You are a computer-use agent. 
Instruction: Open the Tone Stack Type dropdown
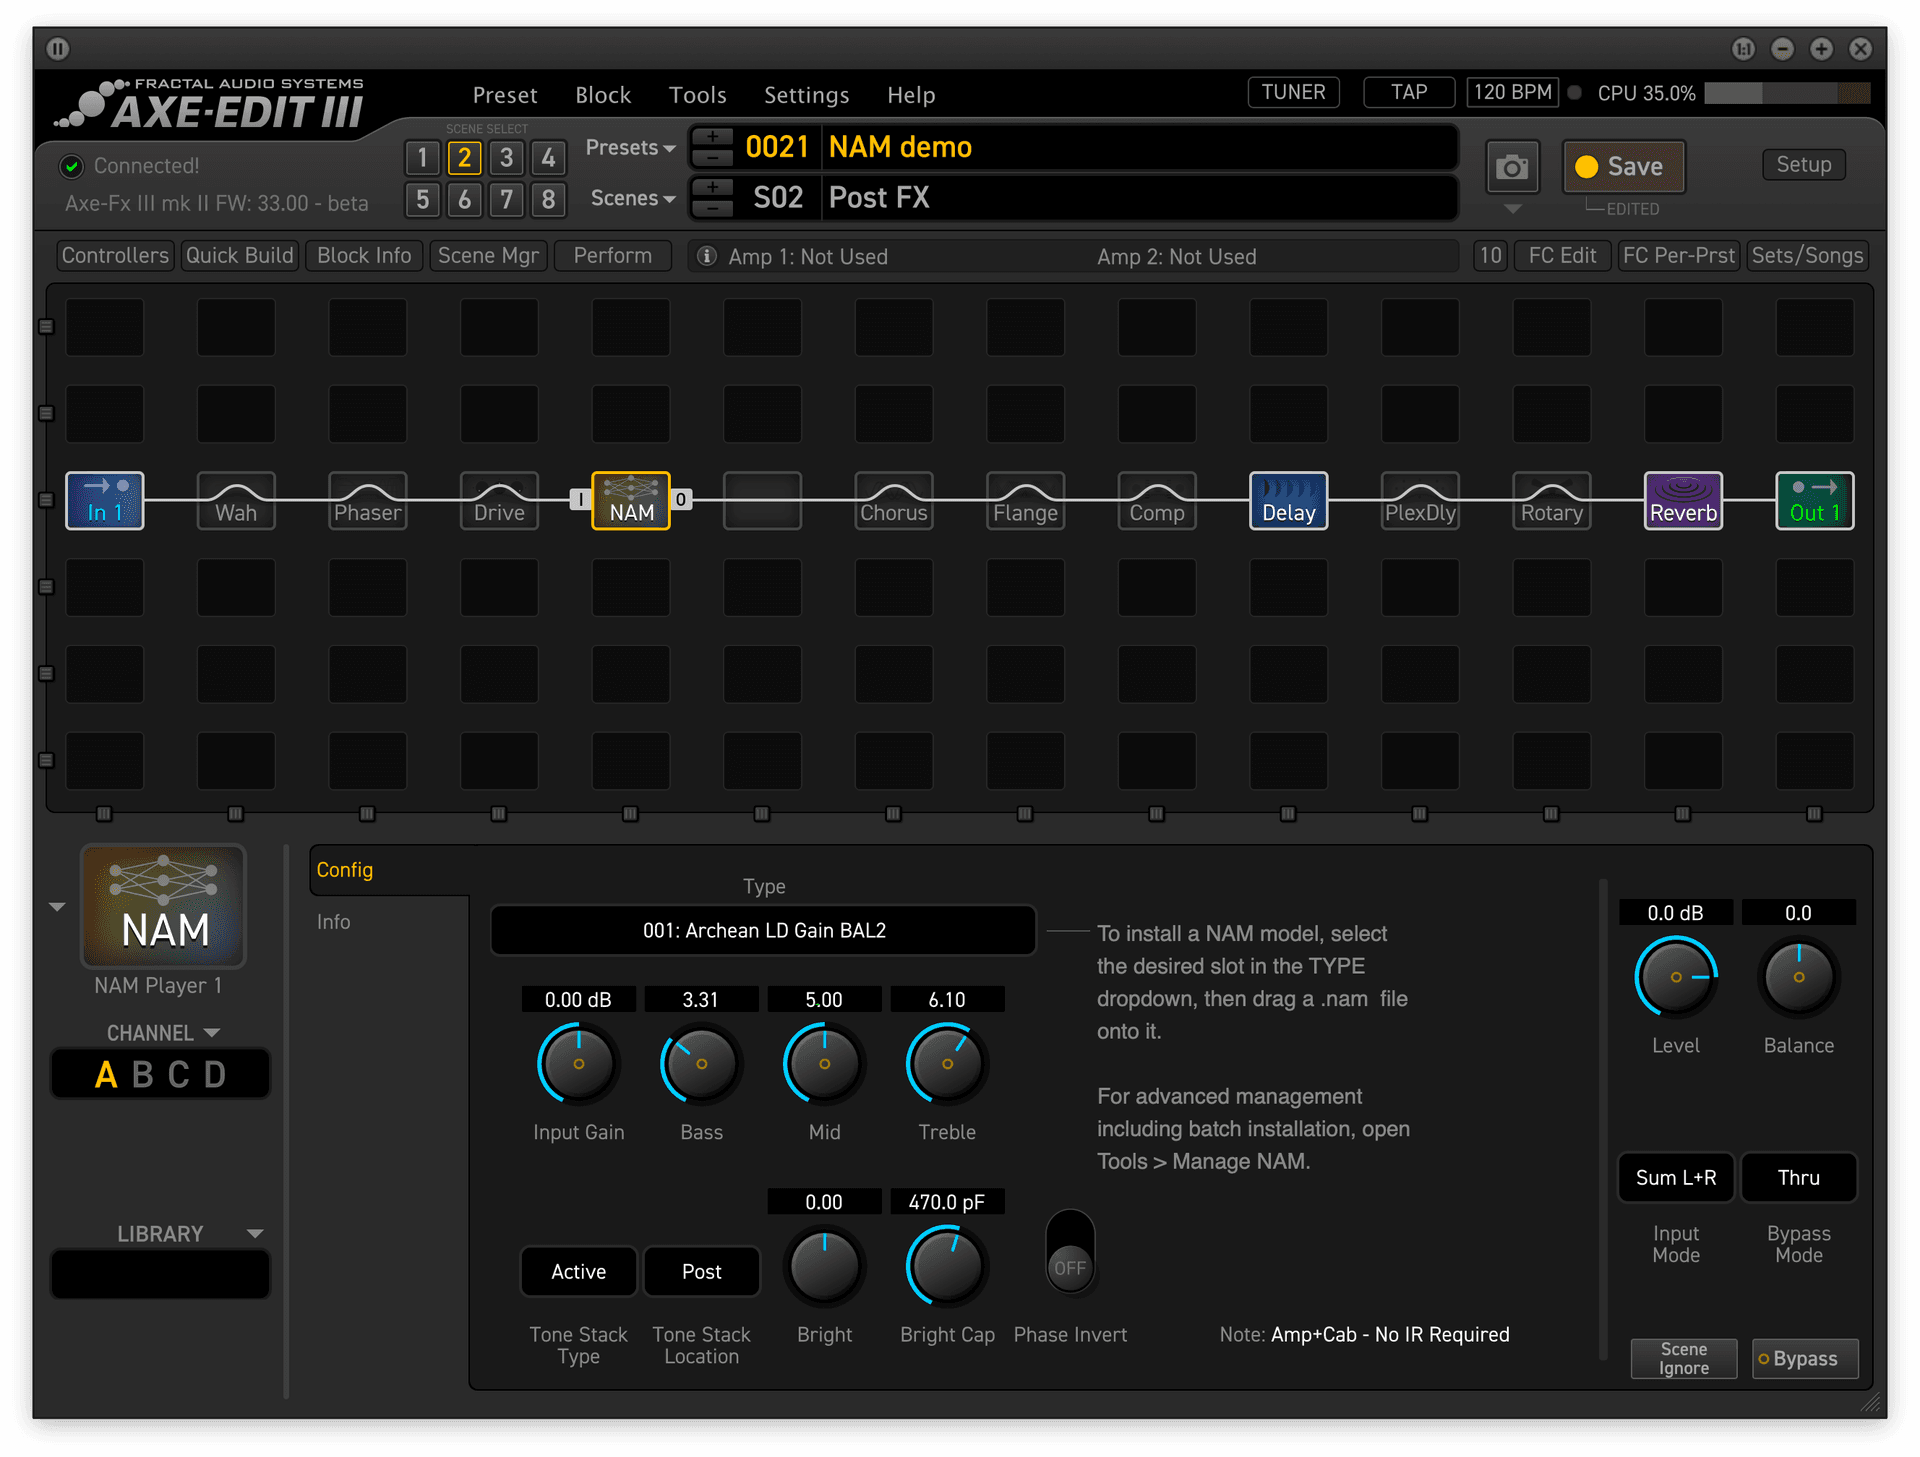[579, 1272]
